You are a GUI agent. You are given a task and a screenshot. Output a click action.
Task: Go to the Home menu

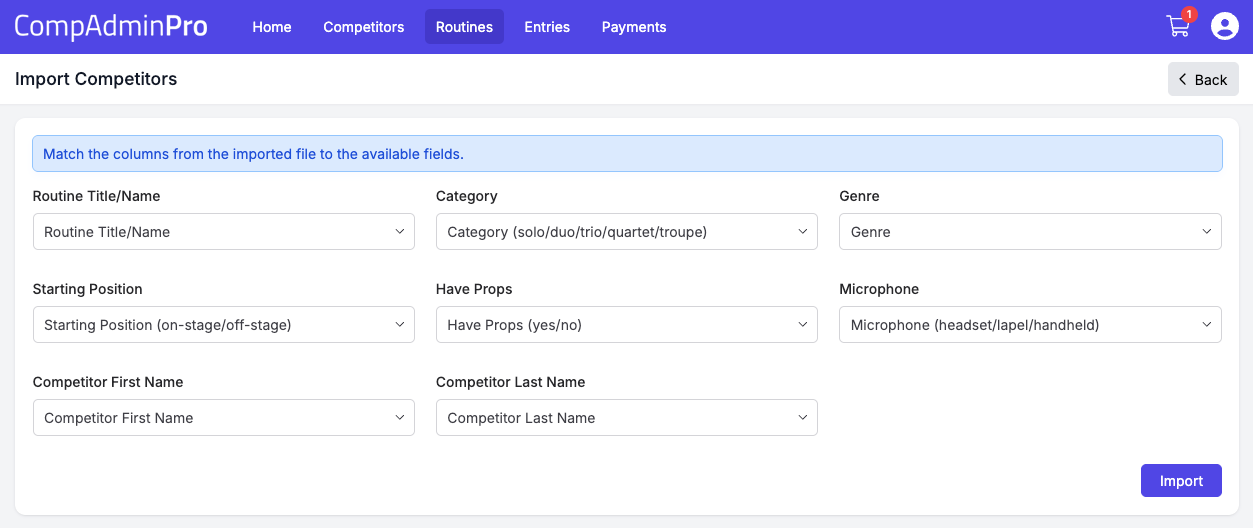click(x=272, y=27)
